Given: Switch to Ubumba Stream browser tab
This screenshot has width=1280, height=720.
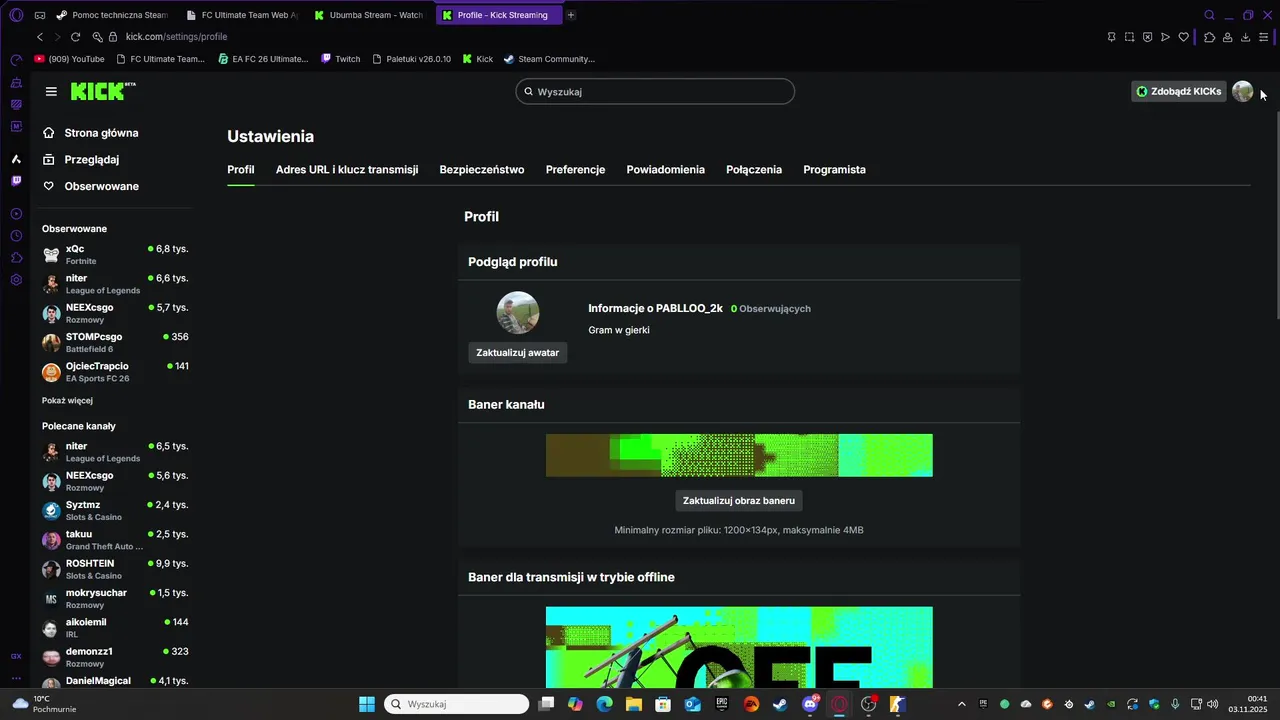Looking at the screenshot, I should coord(369,15).
